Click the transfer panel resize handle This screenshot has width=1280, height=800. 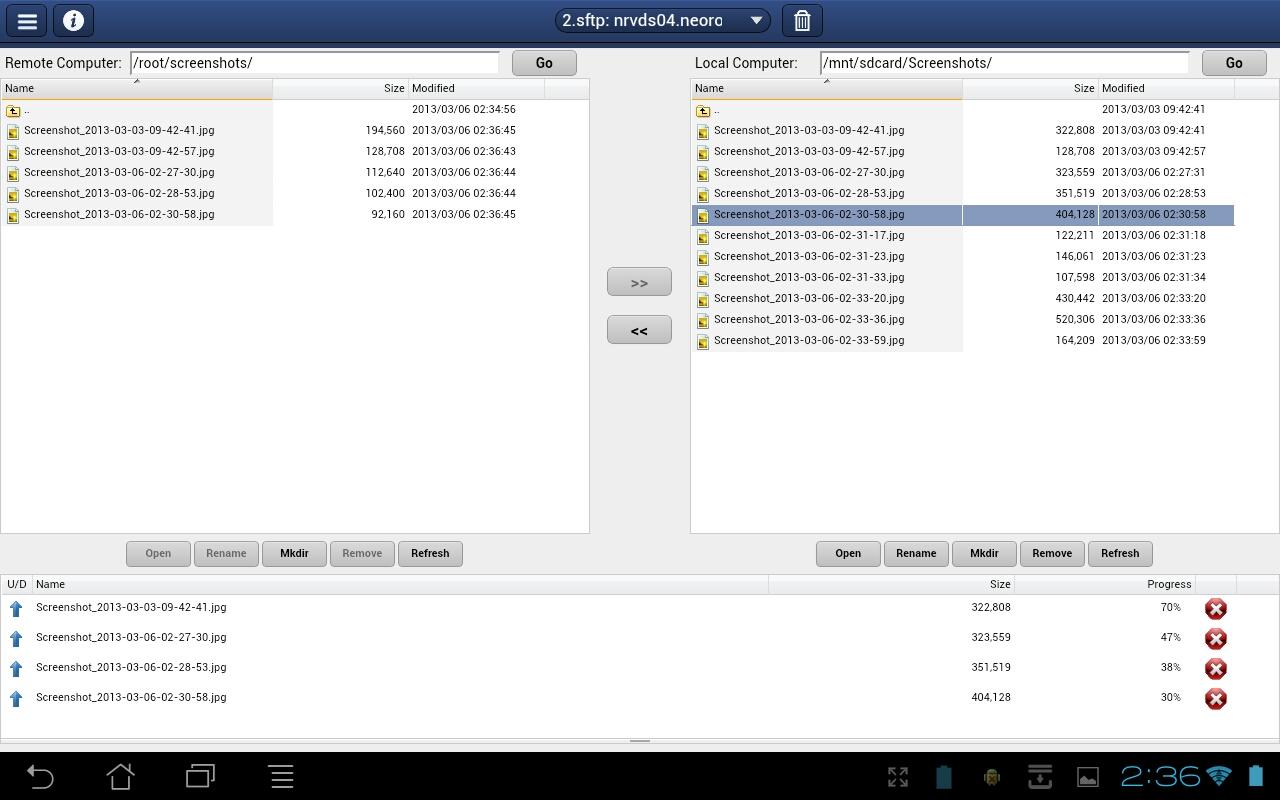tap(640, 741)
